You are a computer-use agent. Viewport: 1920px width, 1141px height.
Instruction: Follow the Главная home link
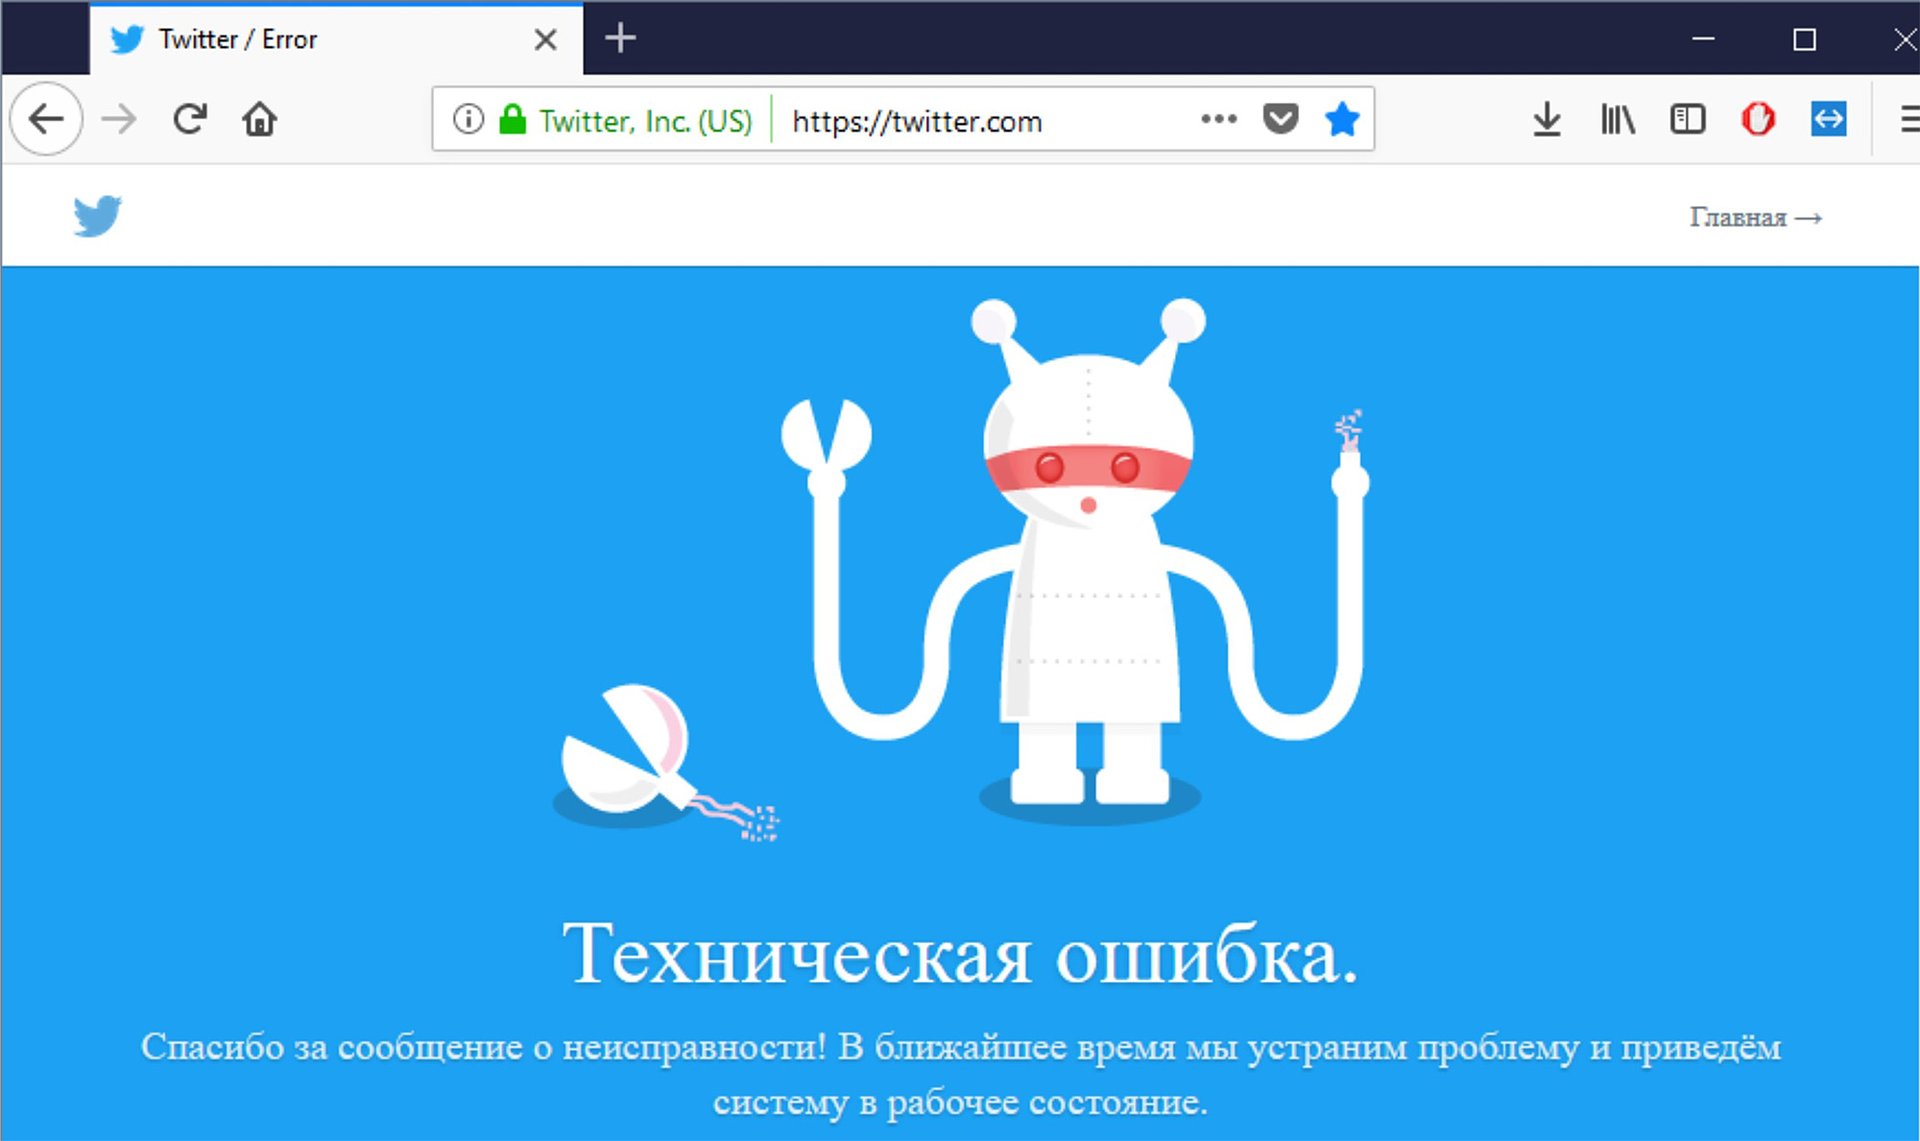[1755, 217]
